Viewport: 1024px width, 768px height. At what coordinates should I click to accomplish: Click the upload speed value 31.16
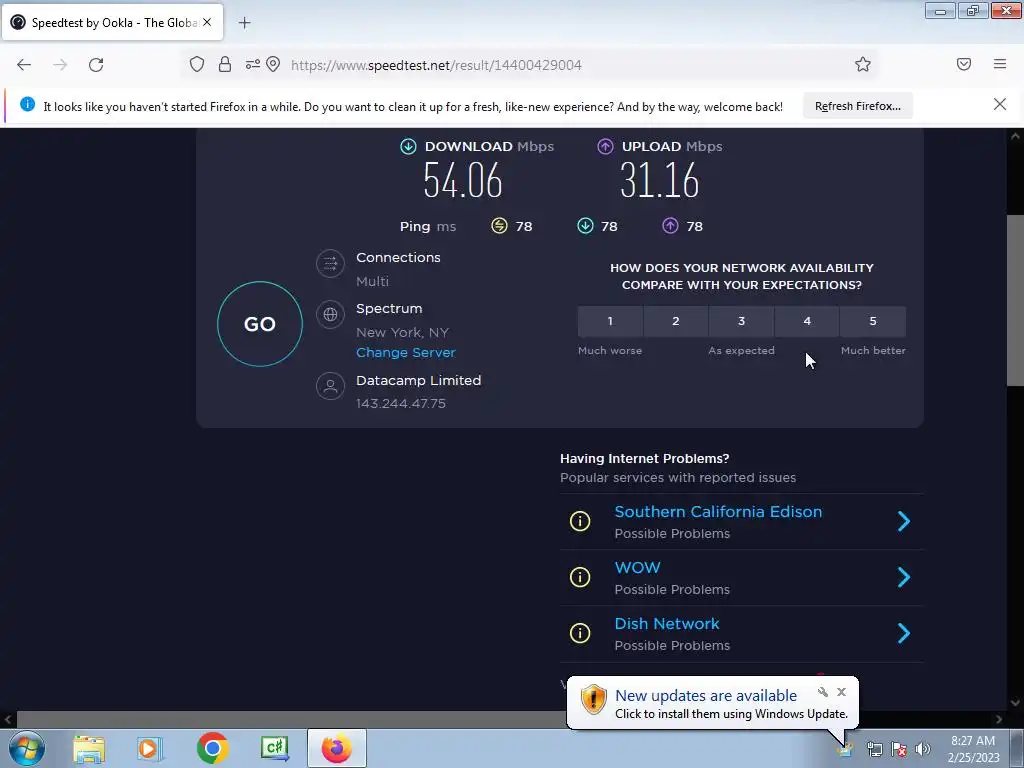(660, 180)
